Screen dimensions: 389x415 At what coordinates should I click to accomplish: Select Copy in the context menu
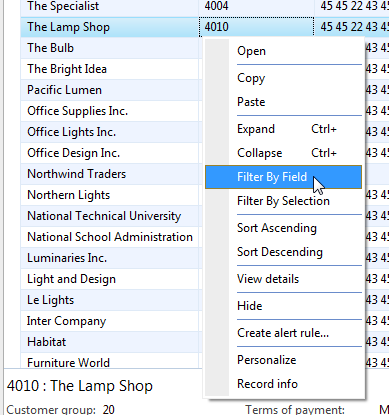[x=283, y=78]
